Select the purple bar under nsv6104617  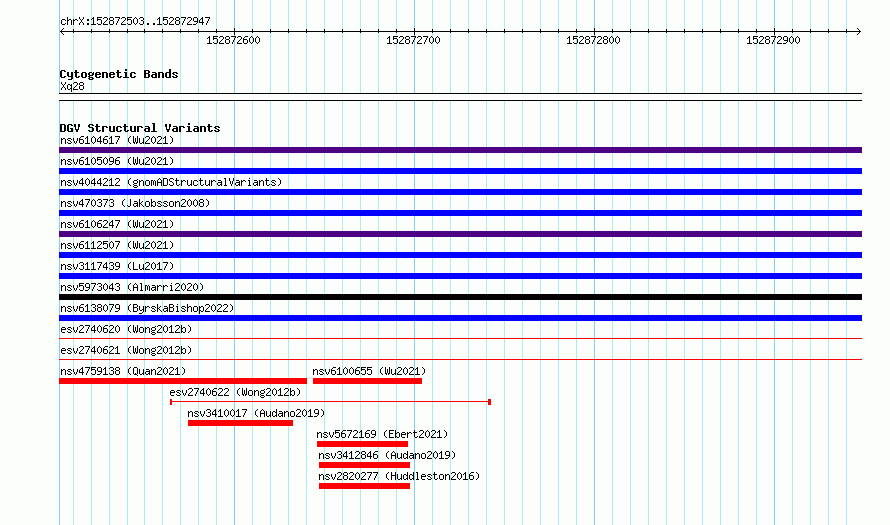460,150
